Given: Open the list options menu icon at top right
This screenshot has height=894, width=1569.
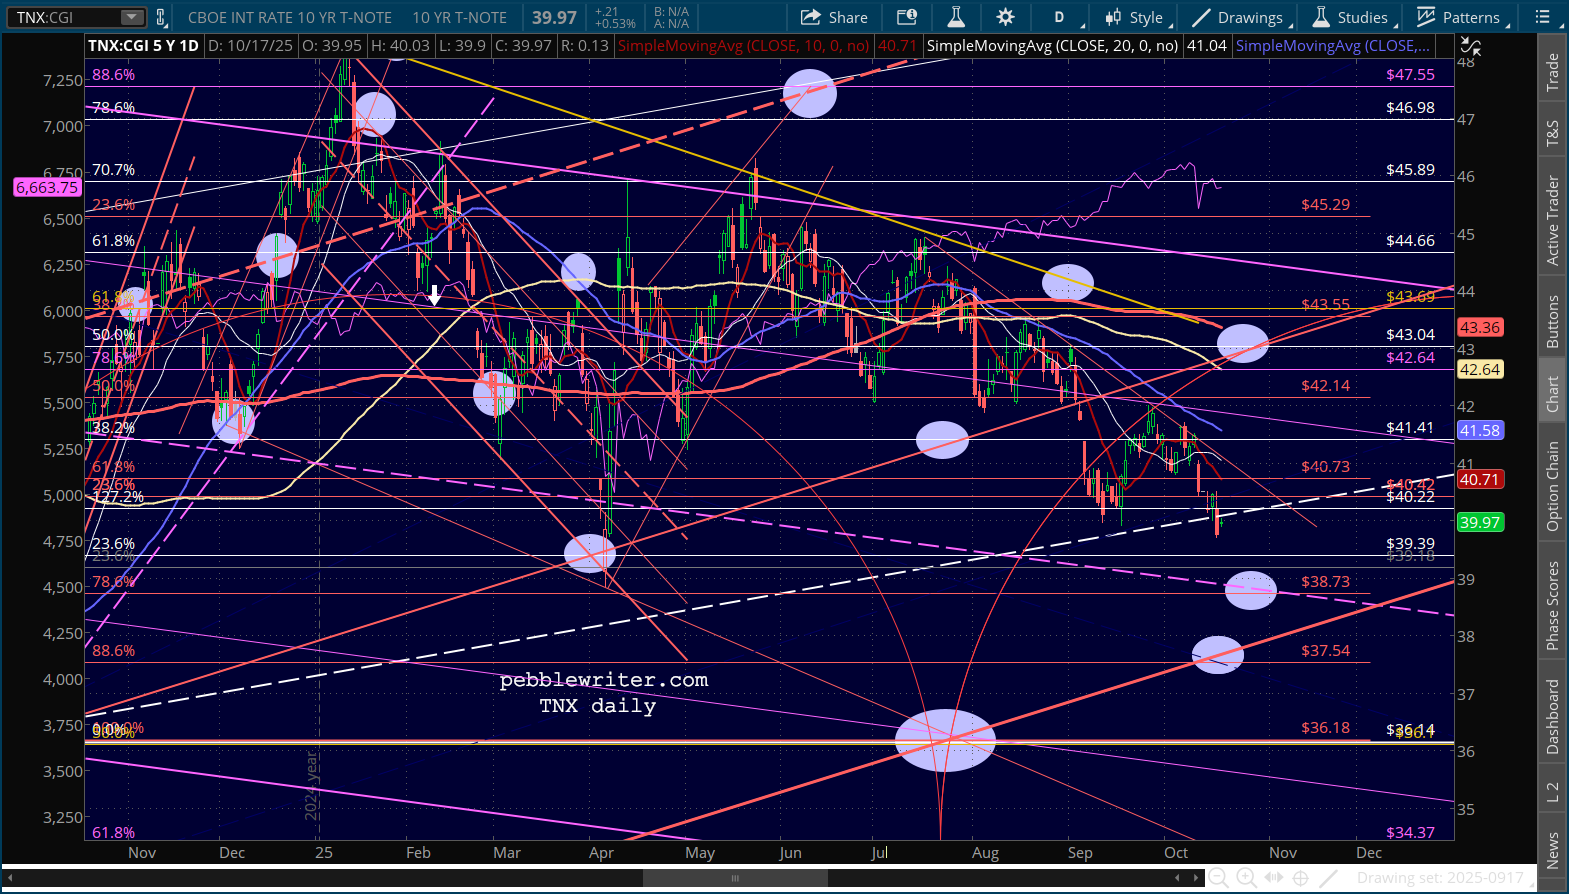Looking at the screenshot, I should click(x=1543, y=17).
